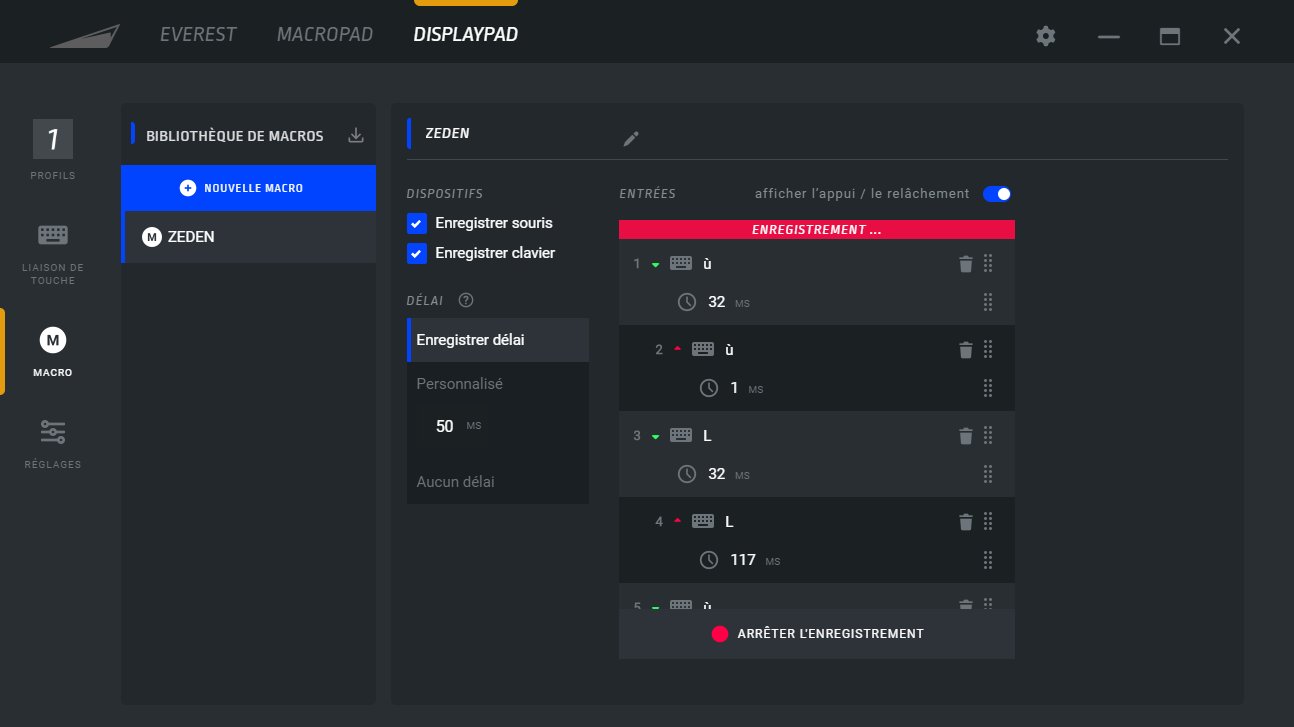Select the Aucun délai option
This screenshot has height=727, width=1294.
click(456, 482)
